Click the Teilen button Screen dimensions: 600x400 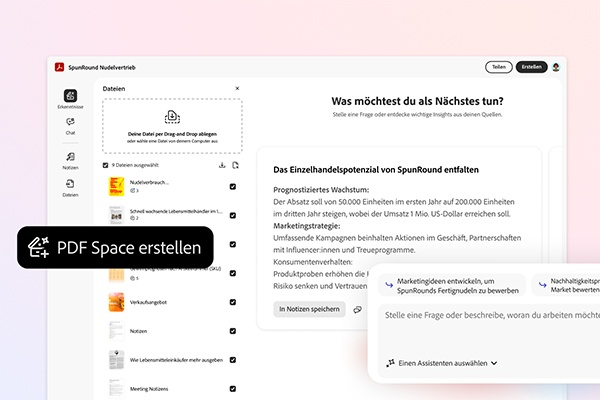click(x=497, y=67)
